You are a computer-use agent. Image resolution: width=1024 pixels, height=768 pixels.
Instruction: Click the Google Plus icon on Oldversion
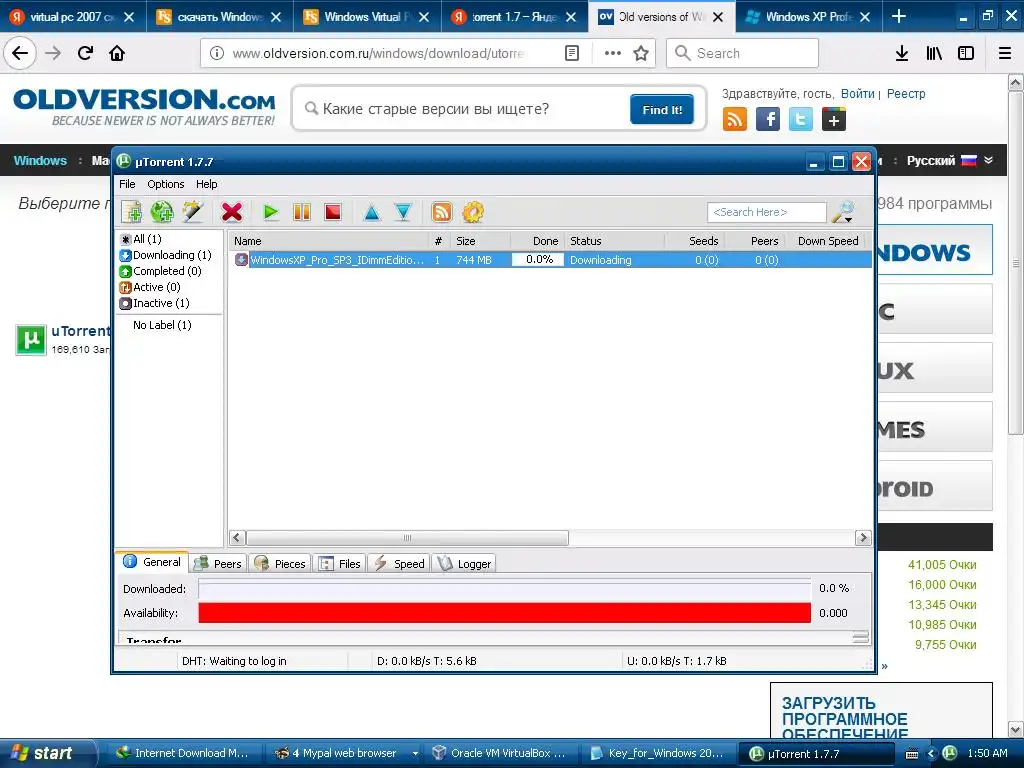coord(833,120)
